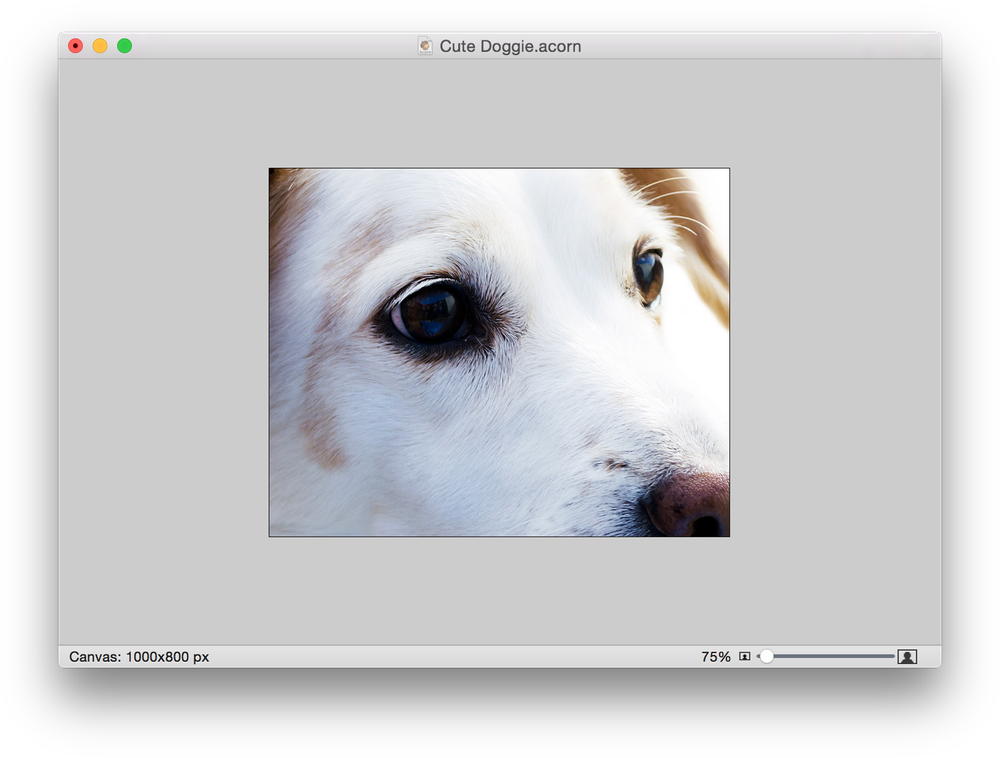
Task: Click the gray workspace area above the canvas
Action: 500,110
